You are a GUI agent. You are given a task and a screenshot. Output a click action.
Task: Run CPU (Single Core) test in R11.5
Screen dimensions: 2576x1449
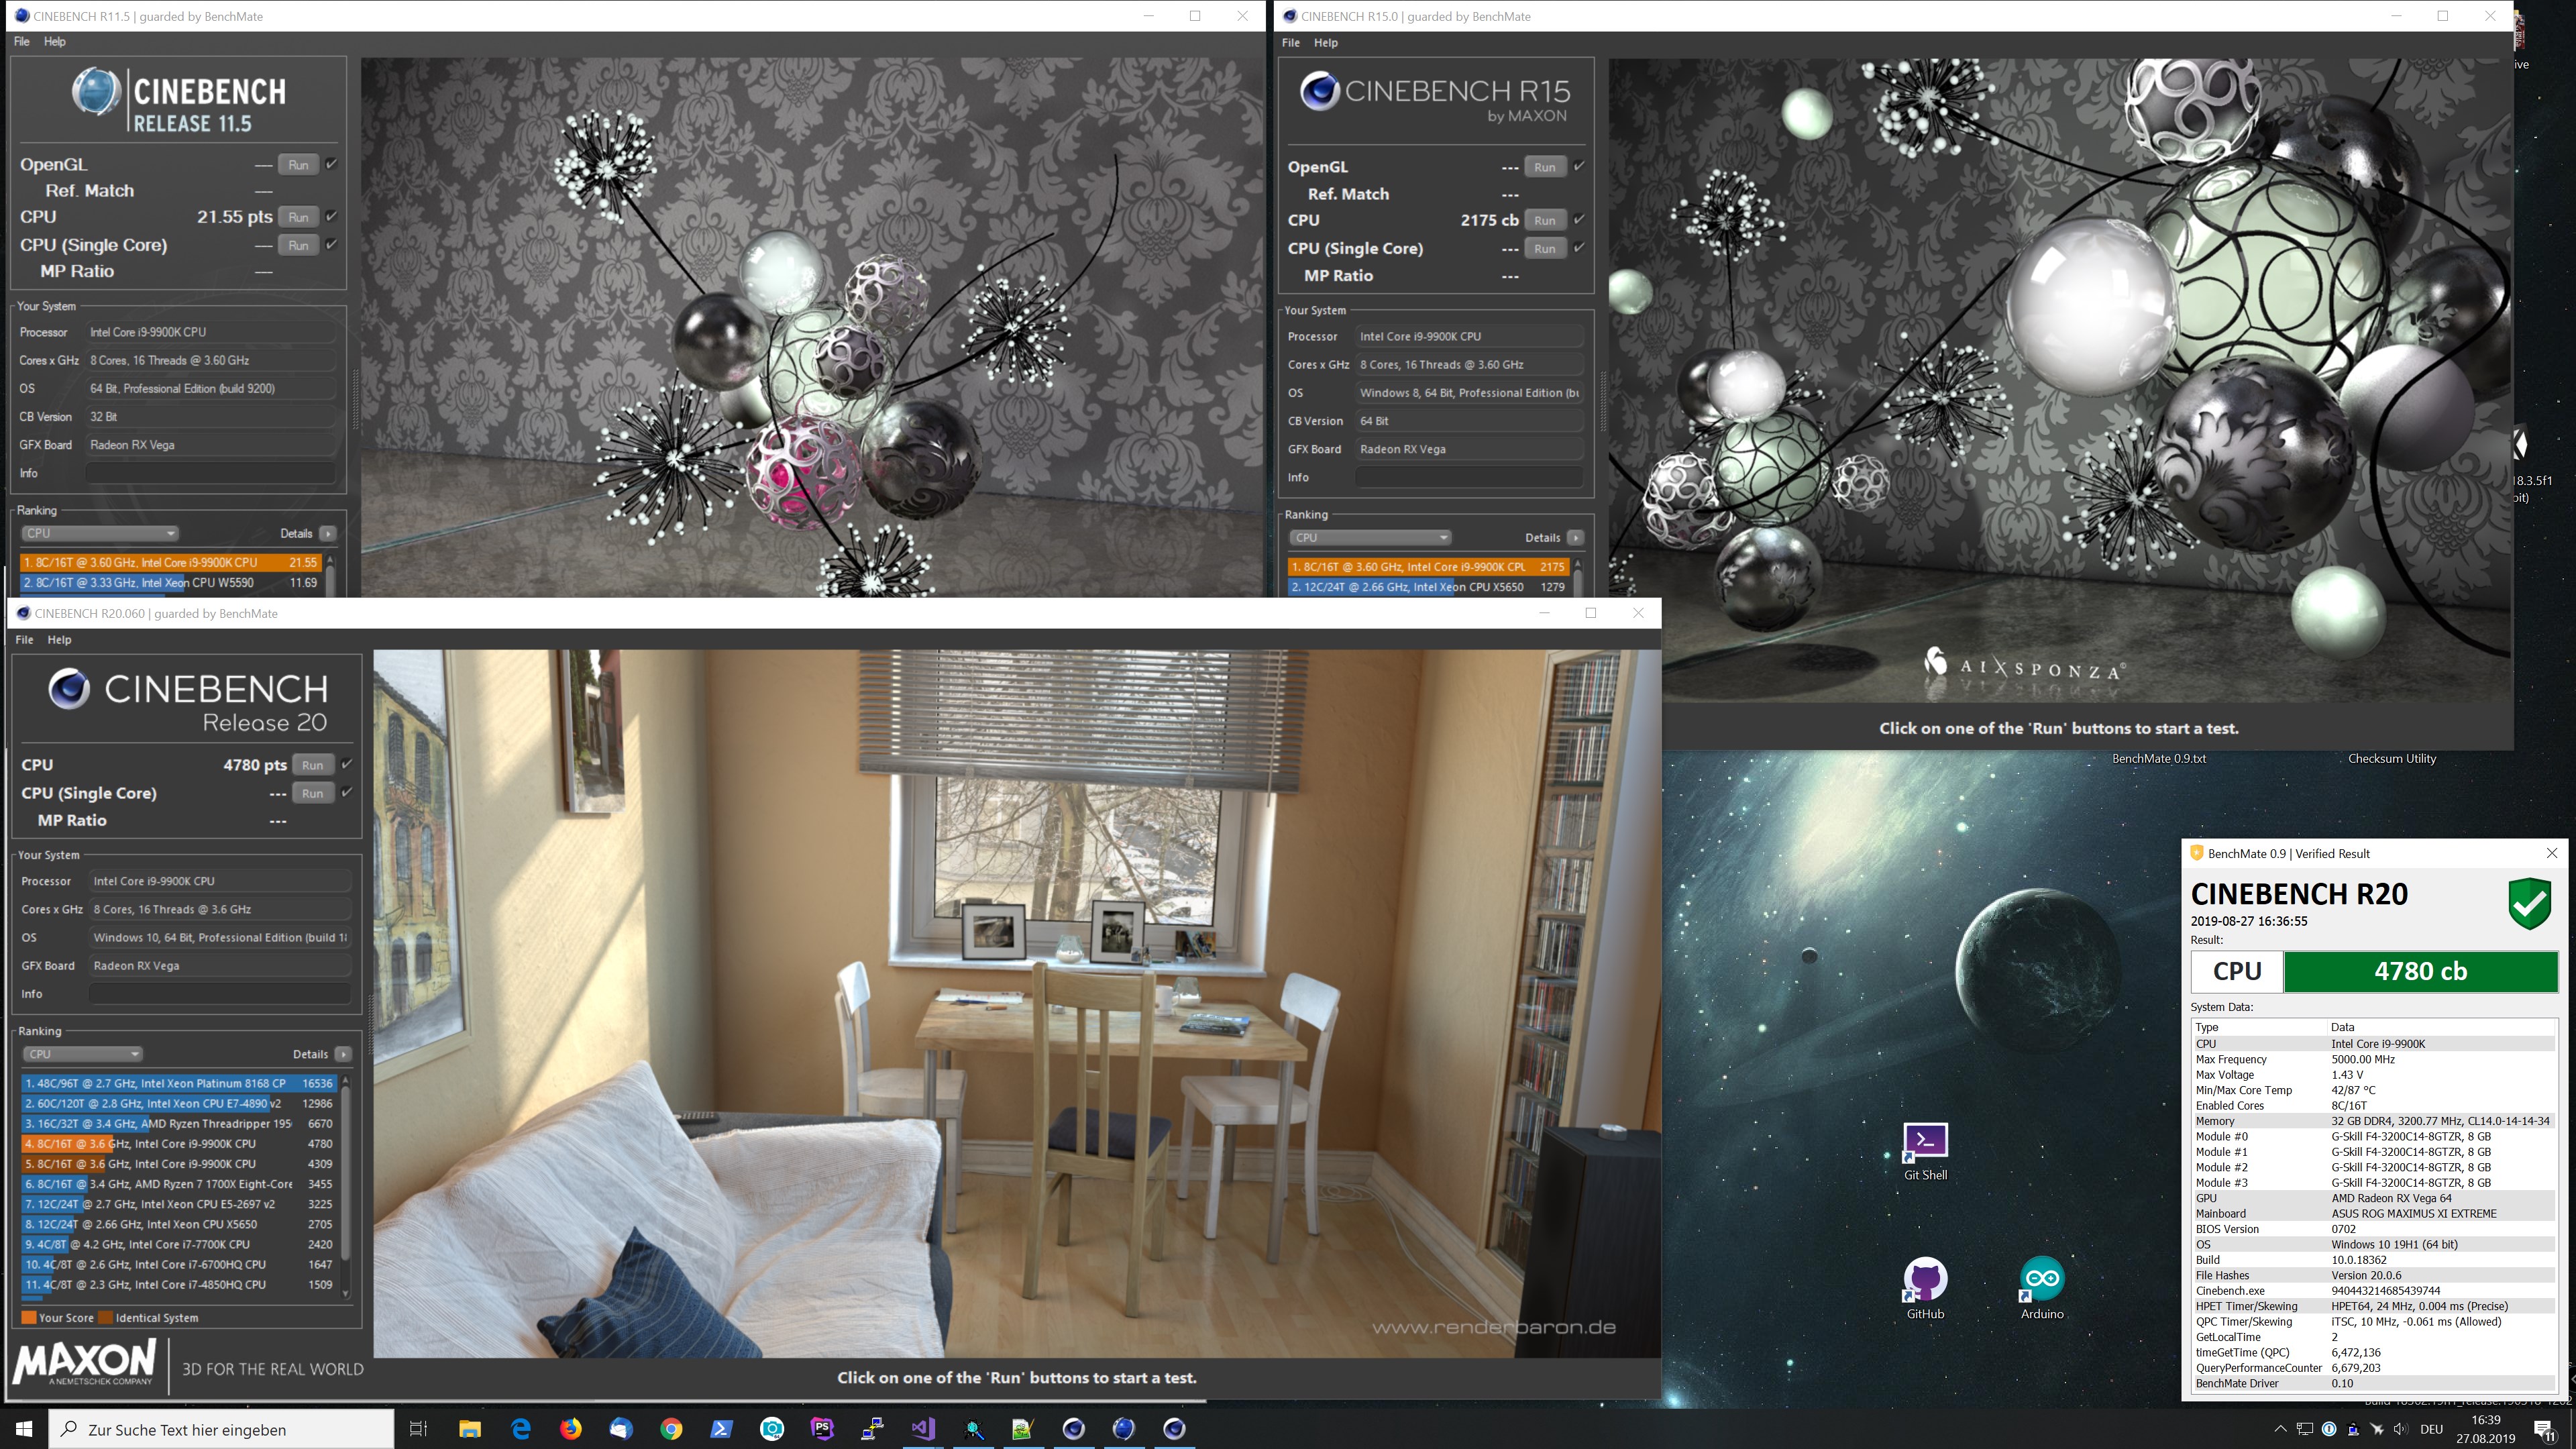[x=298, y=245]
